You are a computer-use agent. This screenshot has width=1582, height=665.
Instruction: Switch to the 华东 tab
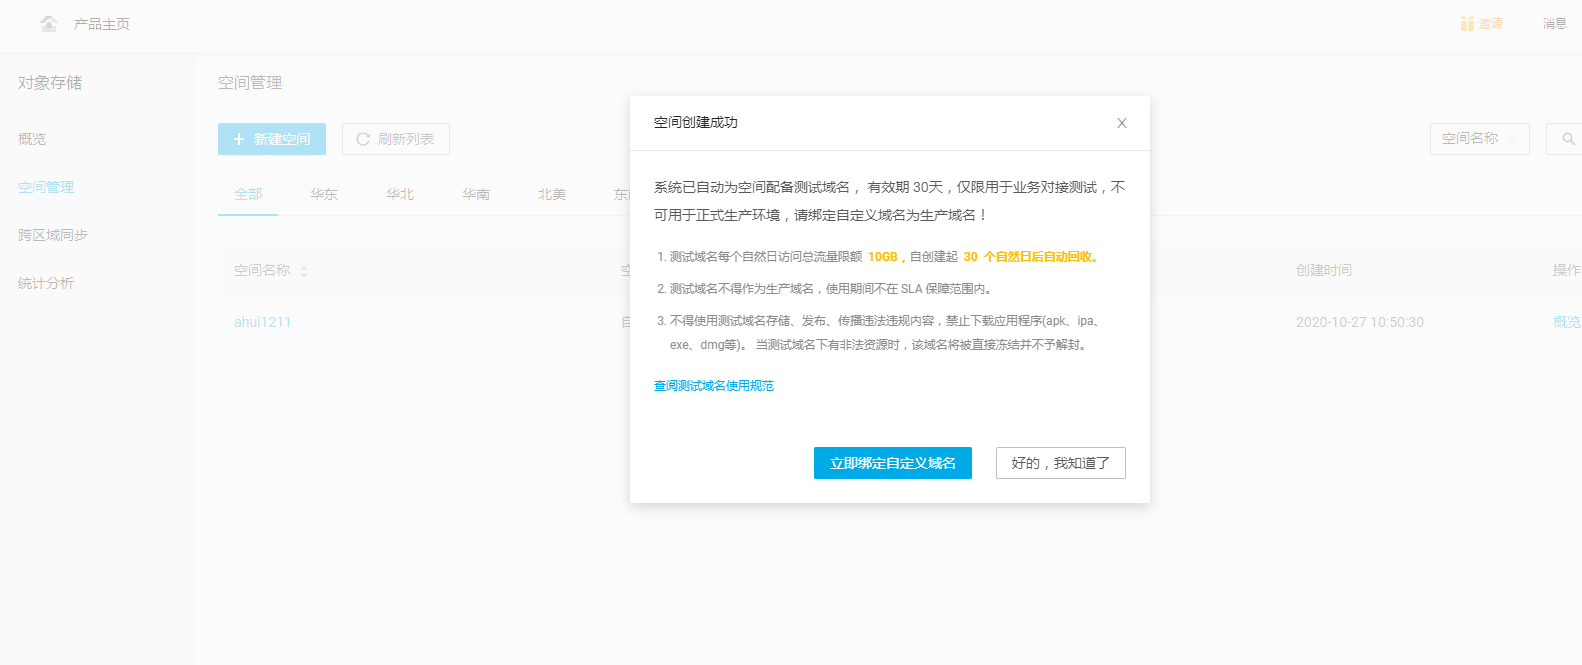pos(324,194)
